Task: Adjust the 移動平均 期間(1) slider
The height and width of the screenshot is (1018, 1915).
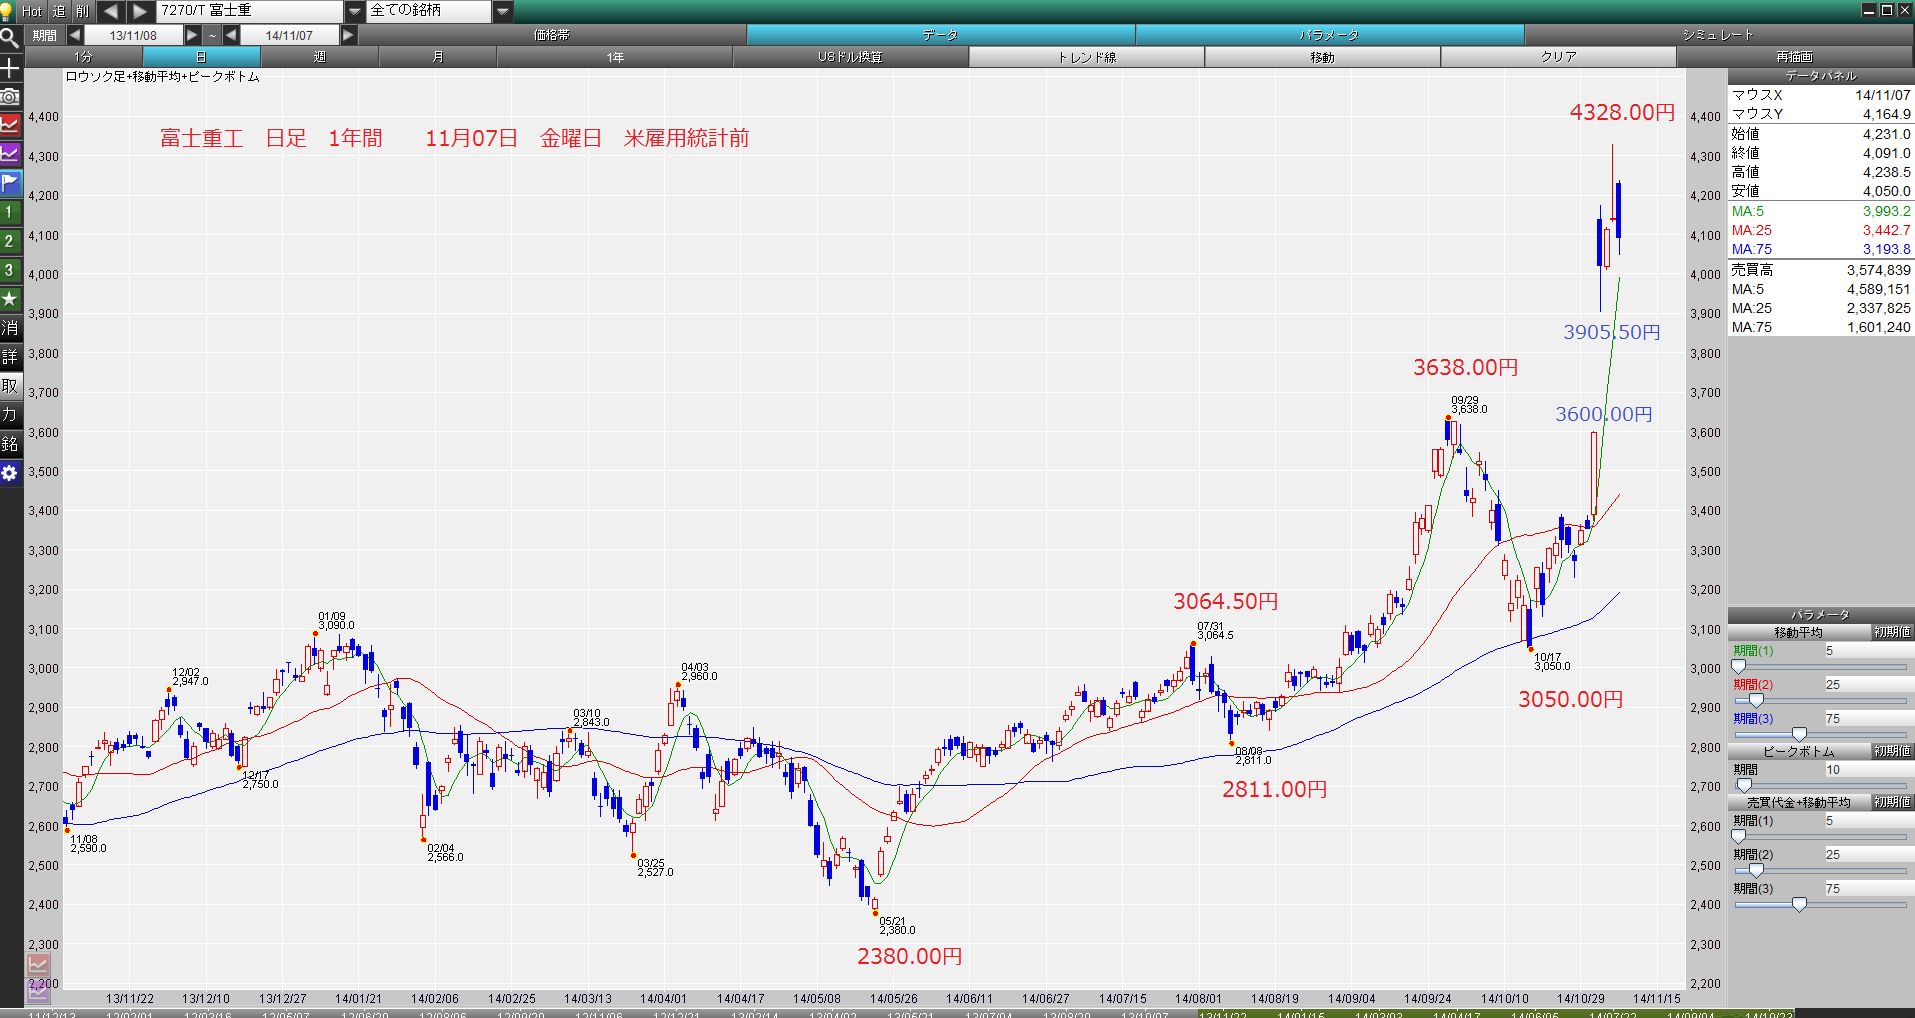Action: point(1739,666)
